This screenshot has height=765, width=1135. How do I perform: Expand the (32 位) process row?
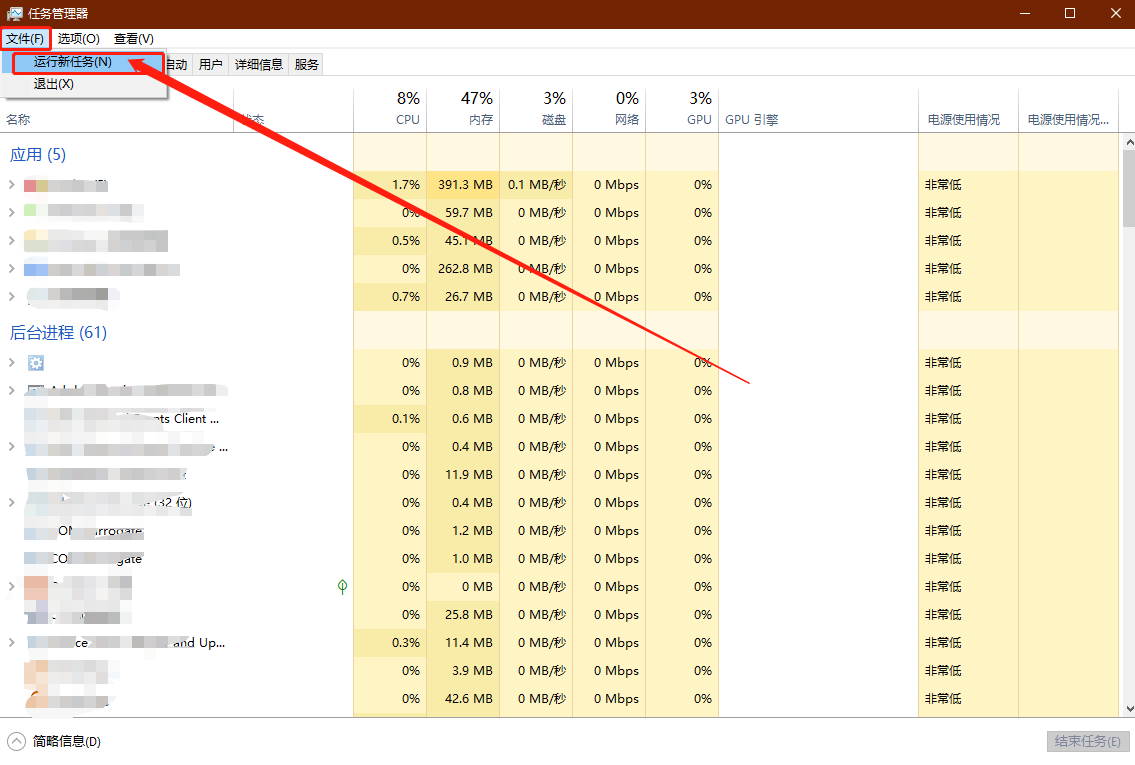[12, 503]
